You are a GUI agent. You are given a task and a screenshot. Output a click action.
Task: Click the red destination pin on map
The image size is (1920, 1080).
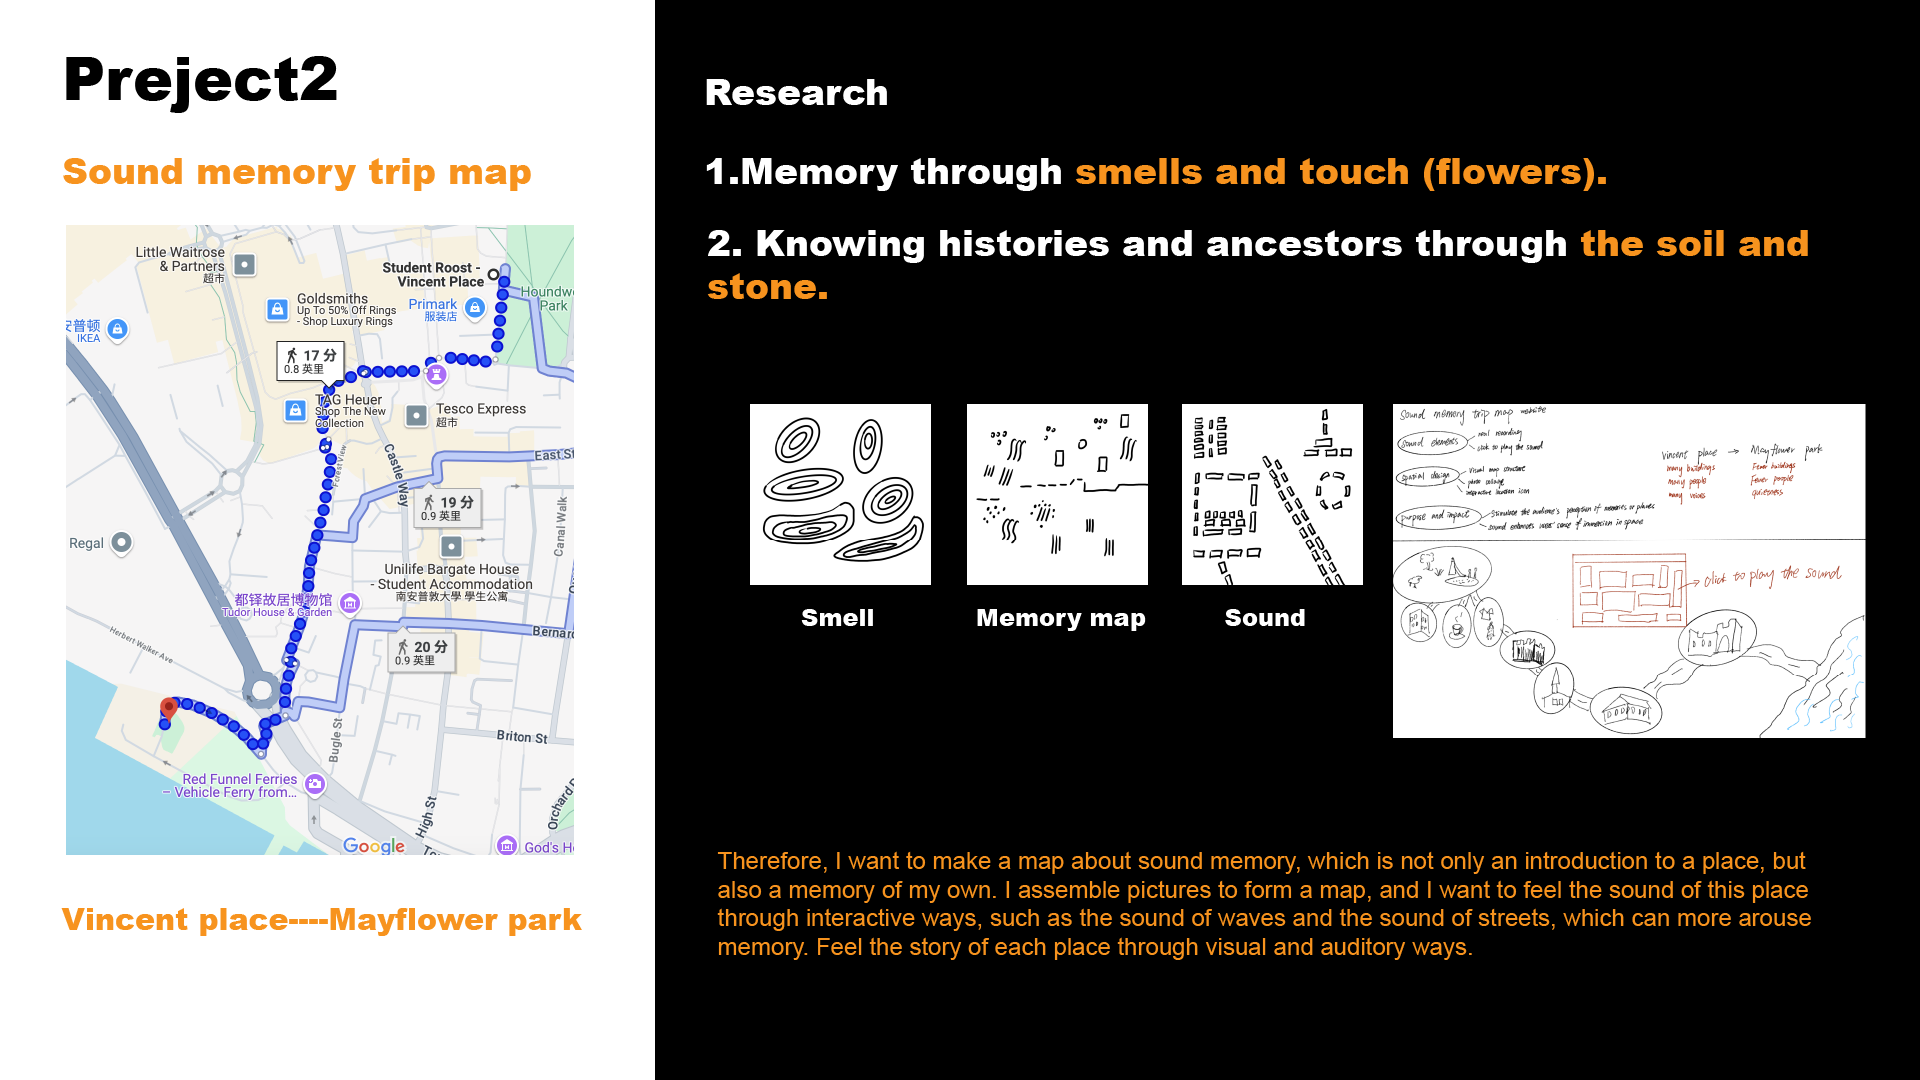pyautogui.click(x=169, y=710)
